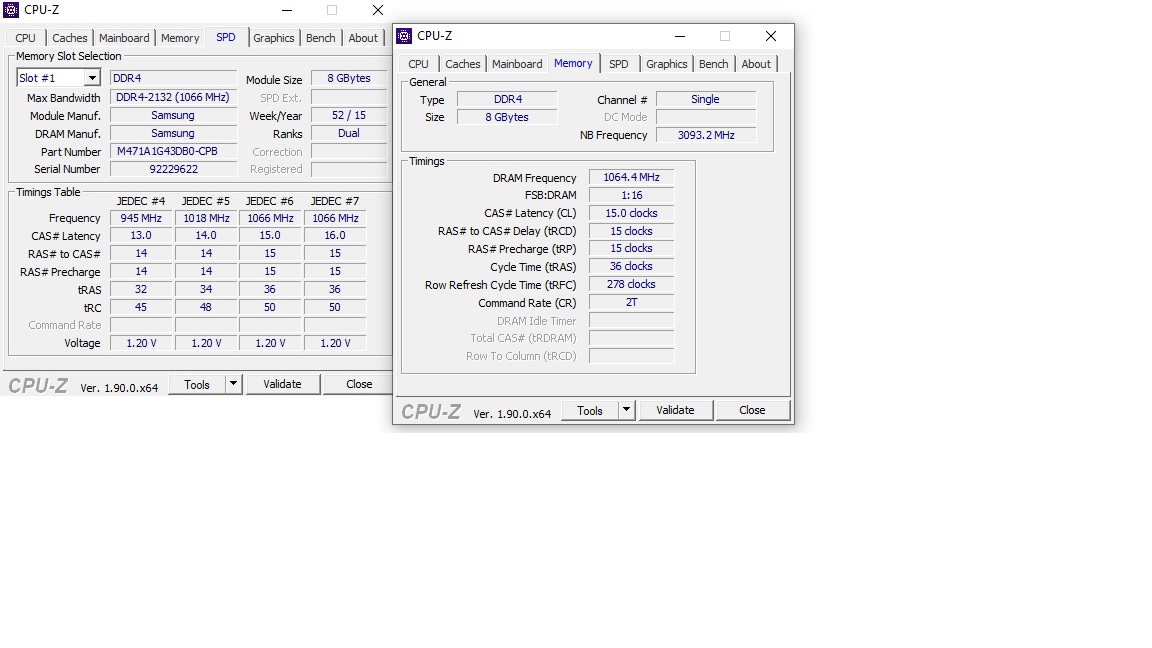The height and width of the screenshot is (648, 1152).
Task: Click JEDEC #5 frequency 1018 MHz cell
Action: 206,218
